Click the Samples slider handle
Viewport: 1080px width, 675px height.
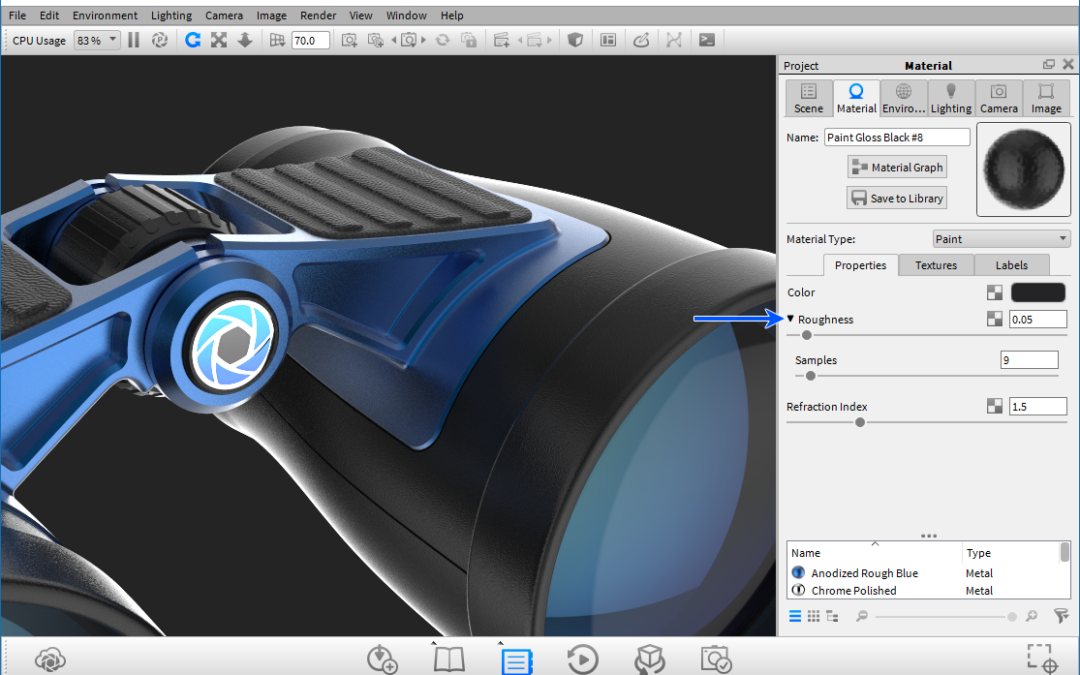coord(811,376)
